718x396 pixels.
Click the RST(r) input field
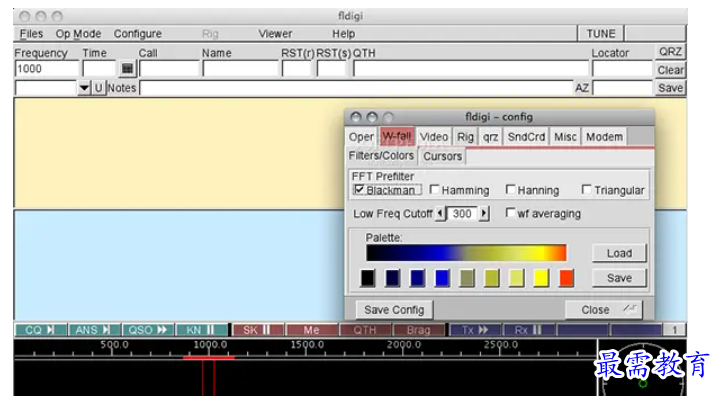pos(297,69)
